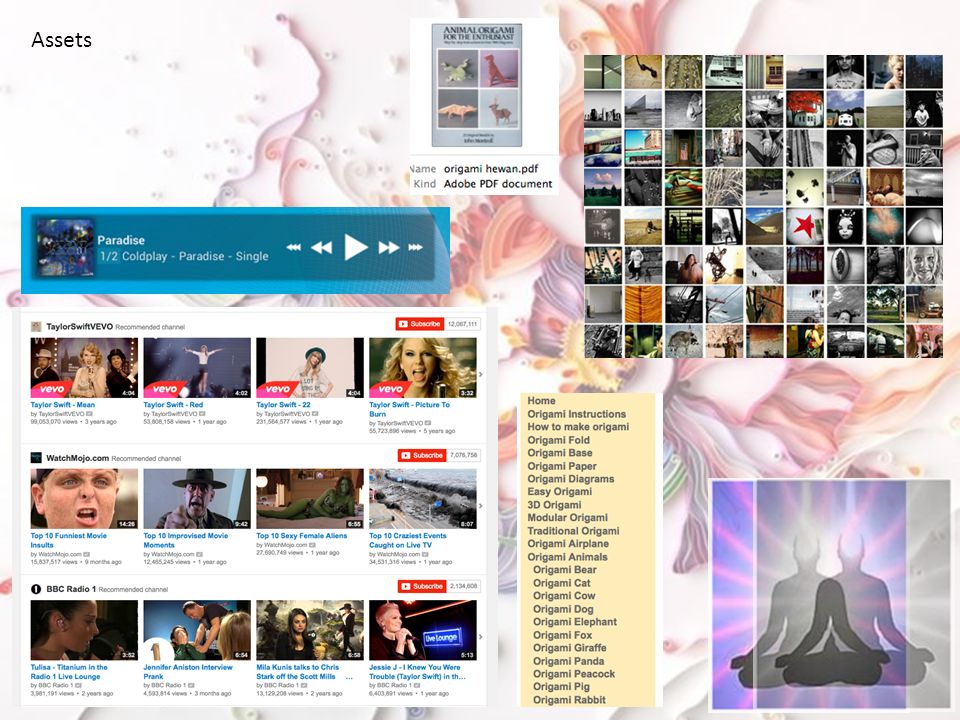
Task: Open Top 10 Funniest Movie Insults thumbnail
Action: [84, 498]
